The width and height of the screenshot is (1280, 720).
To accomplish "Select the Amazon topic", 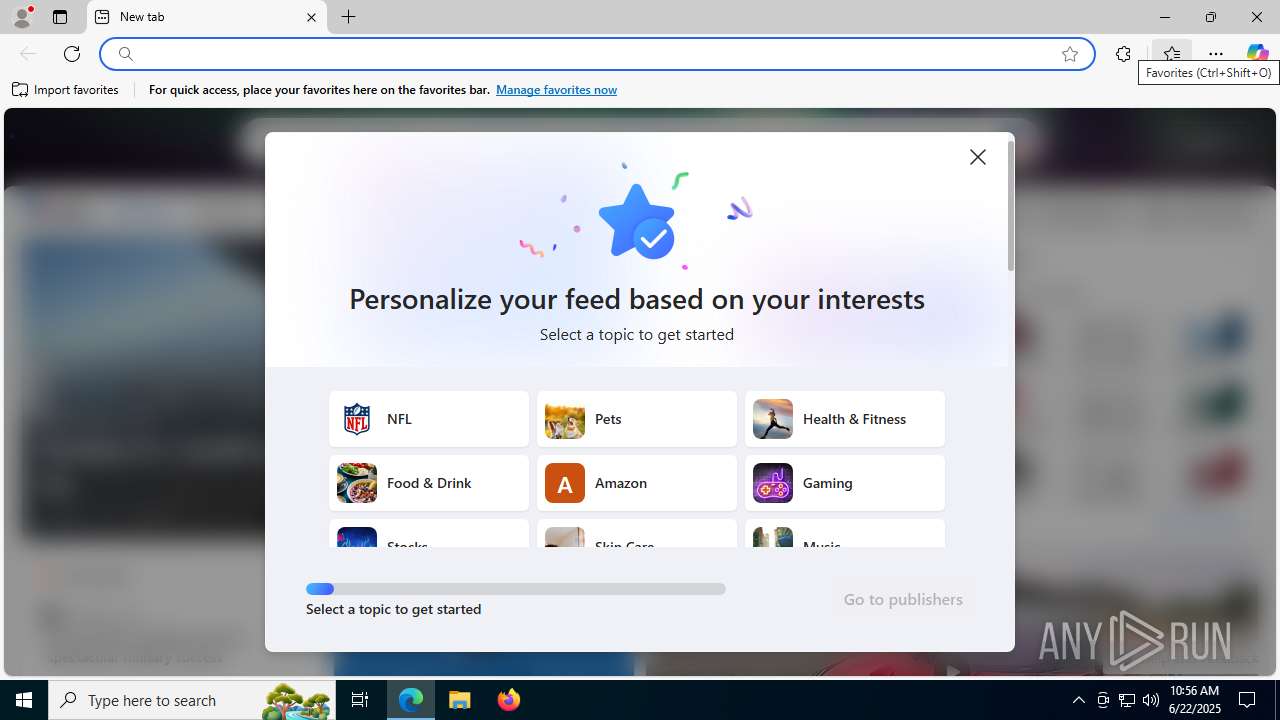I will (x=637, y=483).
